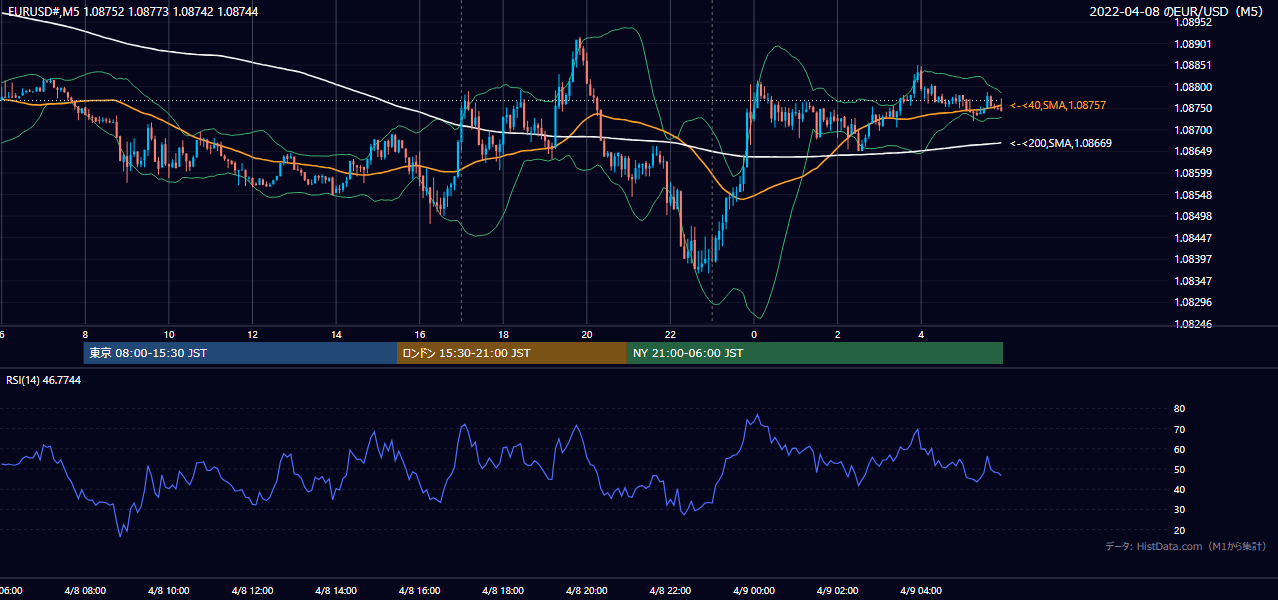Click price axis value 1.08649
Viewport: 1278px width, 600px height.
click(1193, 151)
